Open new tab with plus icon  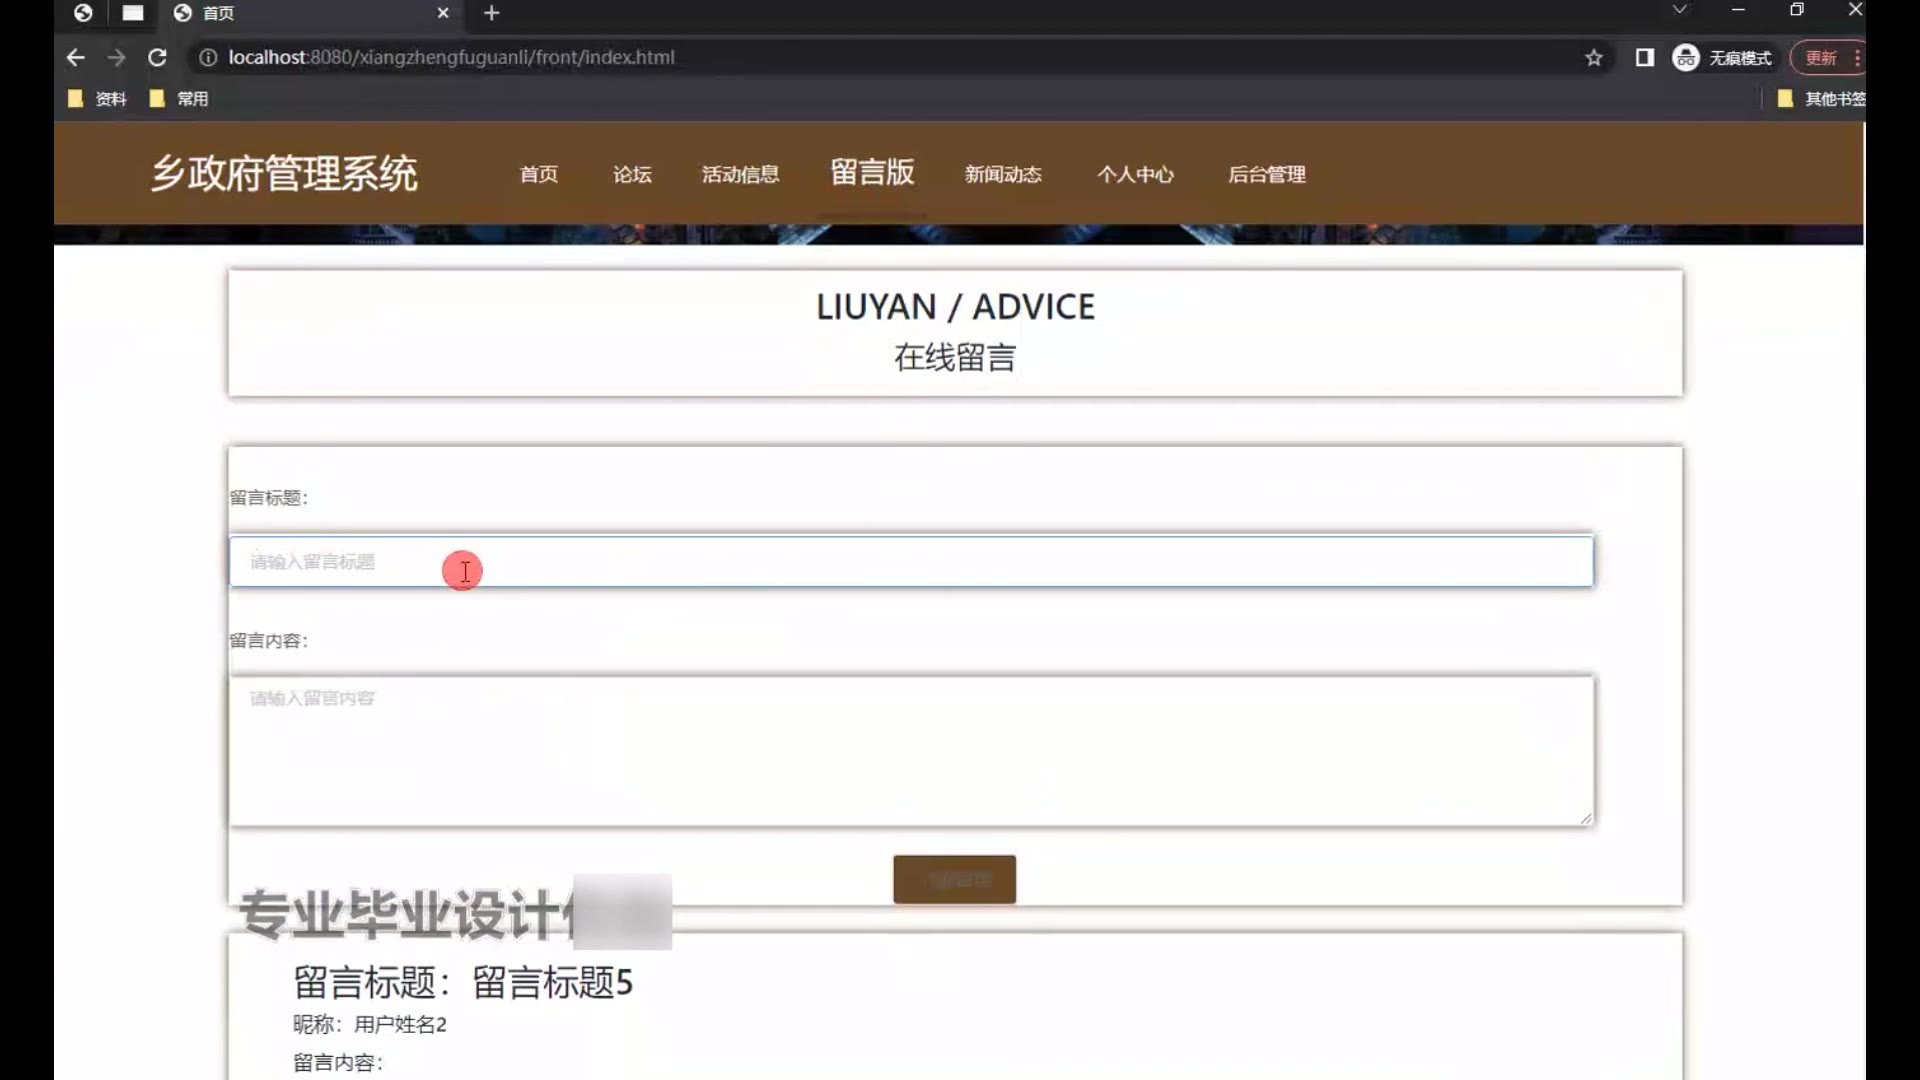coord(491,13)
